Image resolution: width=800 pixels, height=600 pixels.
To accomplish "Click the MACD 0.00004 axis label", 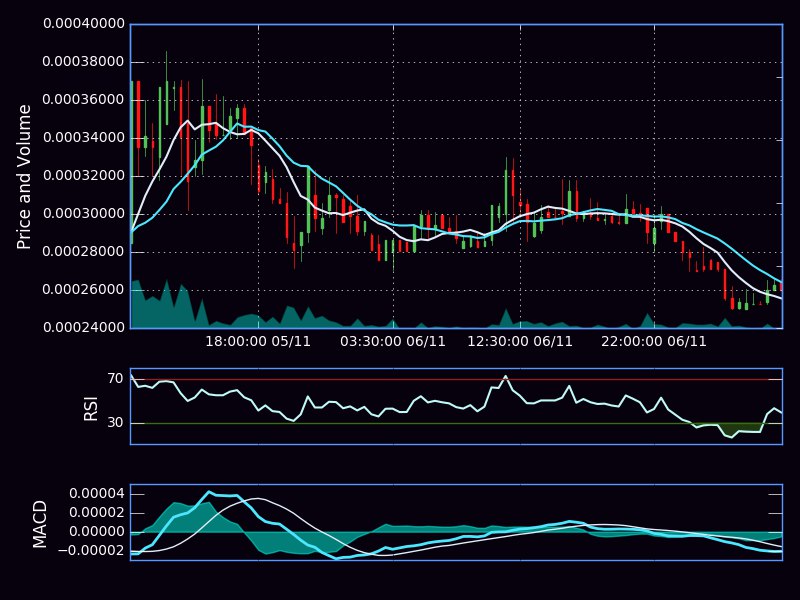I will click(97, 494).
